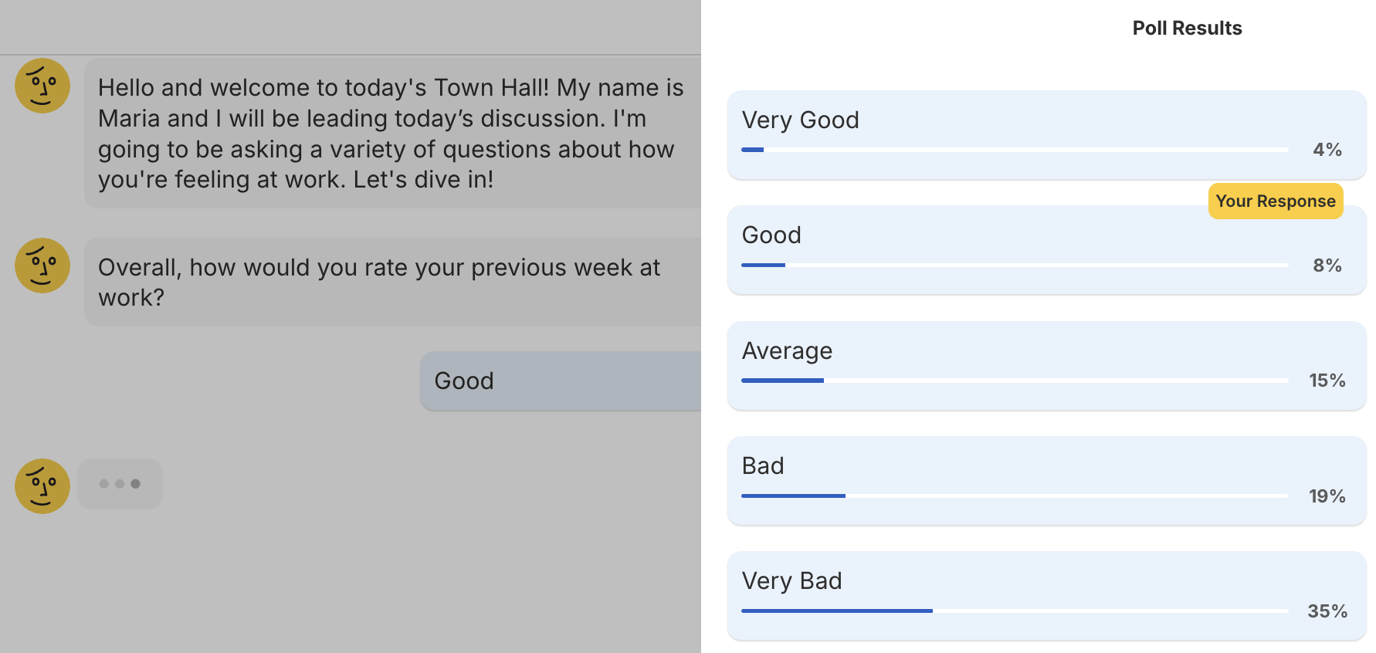Image resolution: width=1376 pixels, height=653 pixels.
Task: Select the Very Bad poll option
Action: coord(1046,594)
